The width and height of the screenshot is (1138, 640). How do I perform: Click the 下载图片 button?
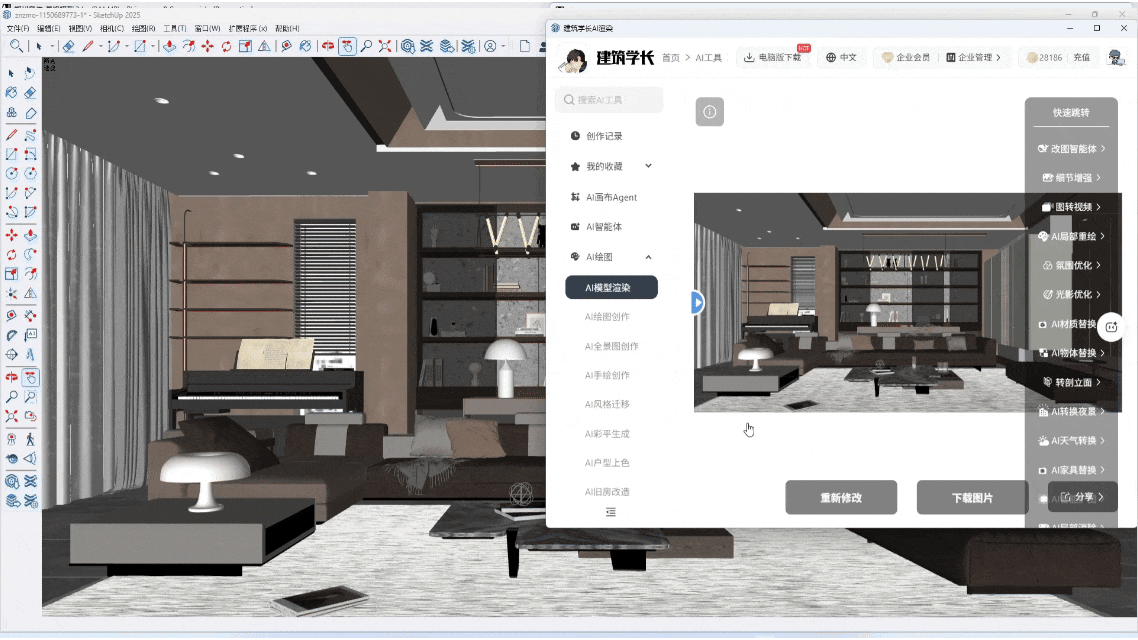click(x=973, y=498)
